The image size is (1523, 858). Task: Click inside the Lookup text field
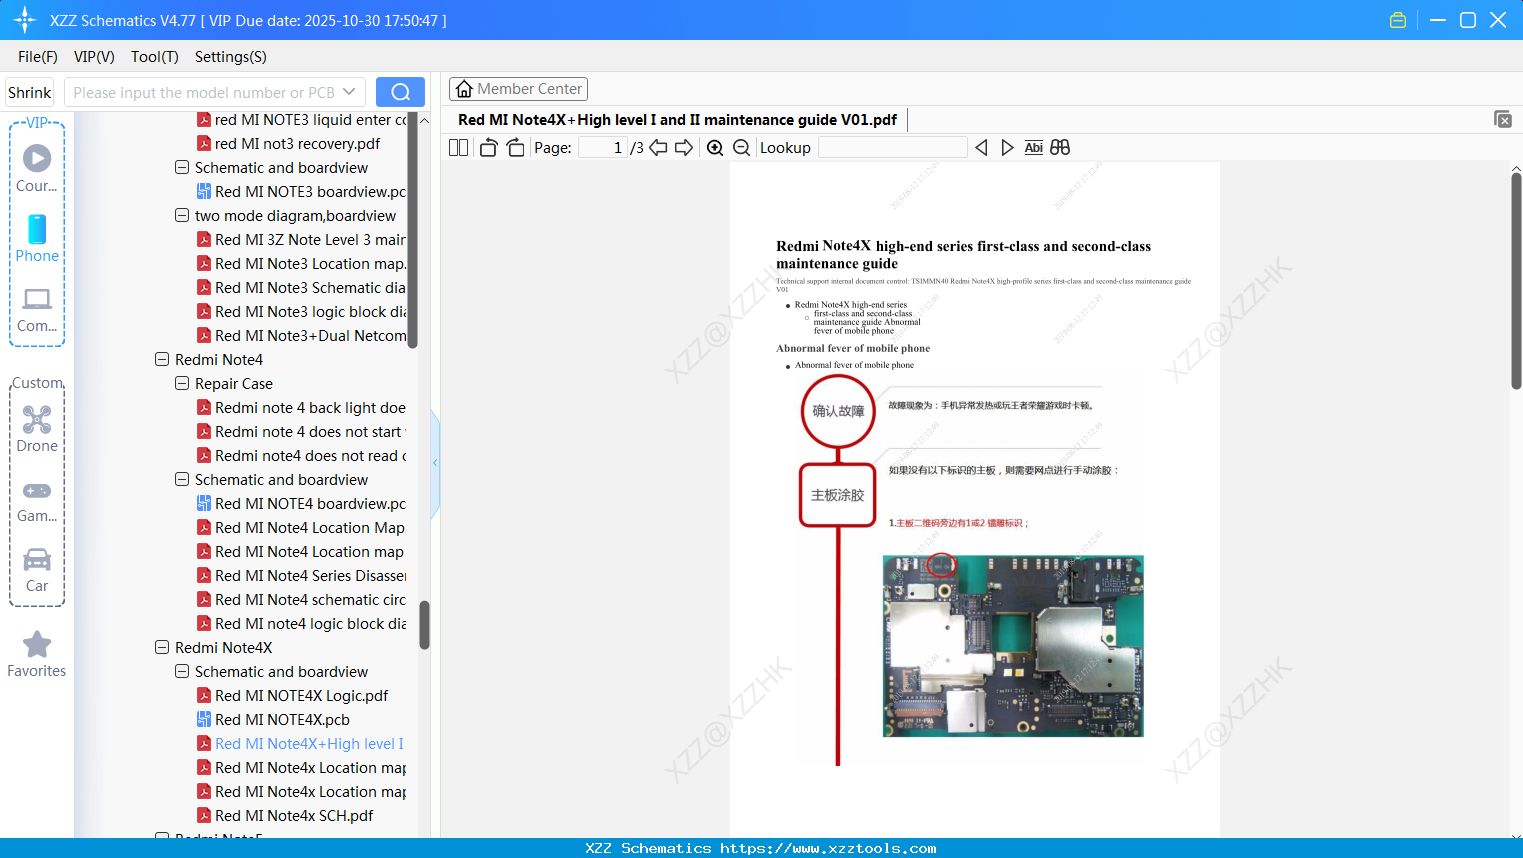891,147
